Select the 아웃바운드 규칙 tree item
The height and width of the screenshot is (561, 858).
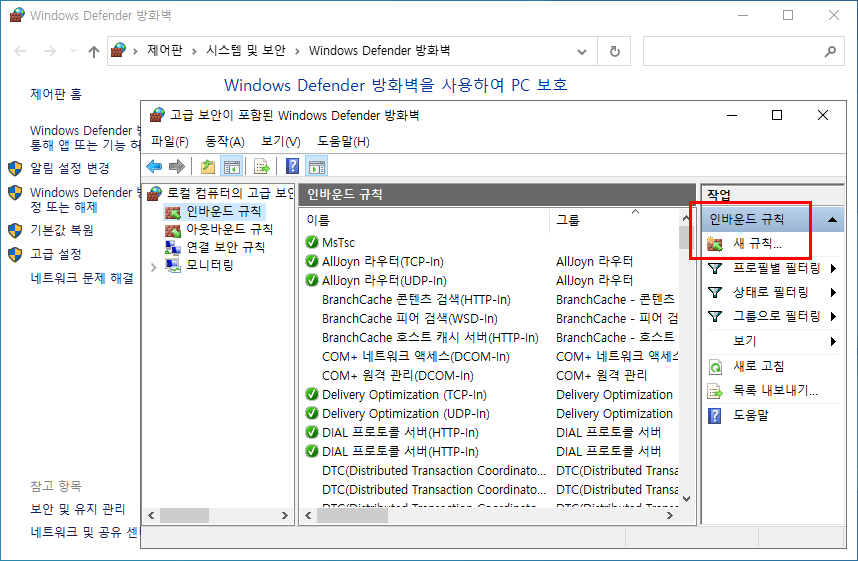[x=229, y=229]
